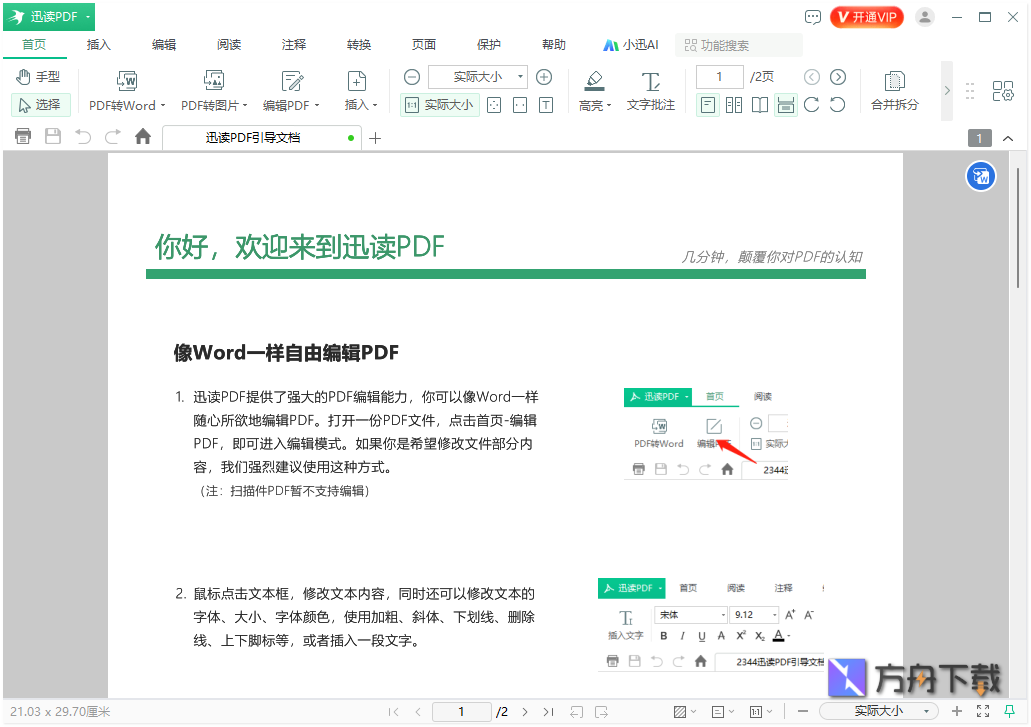Select the 文字批注 tool
The width and height of the screenshot is (1031, 727).
tap(650, 91)
